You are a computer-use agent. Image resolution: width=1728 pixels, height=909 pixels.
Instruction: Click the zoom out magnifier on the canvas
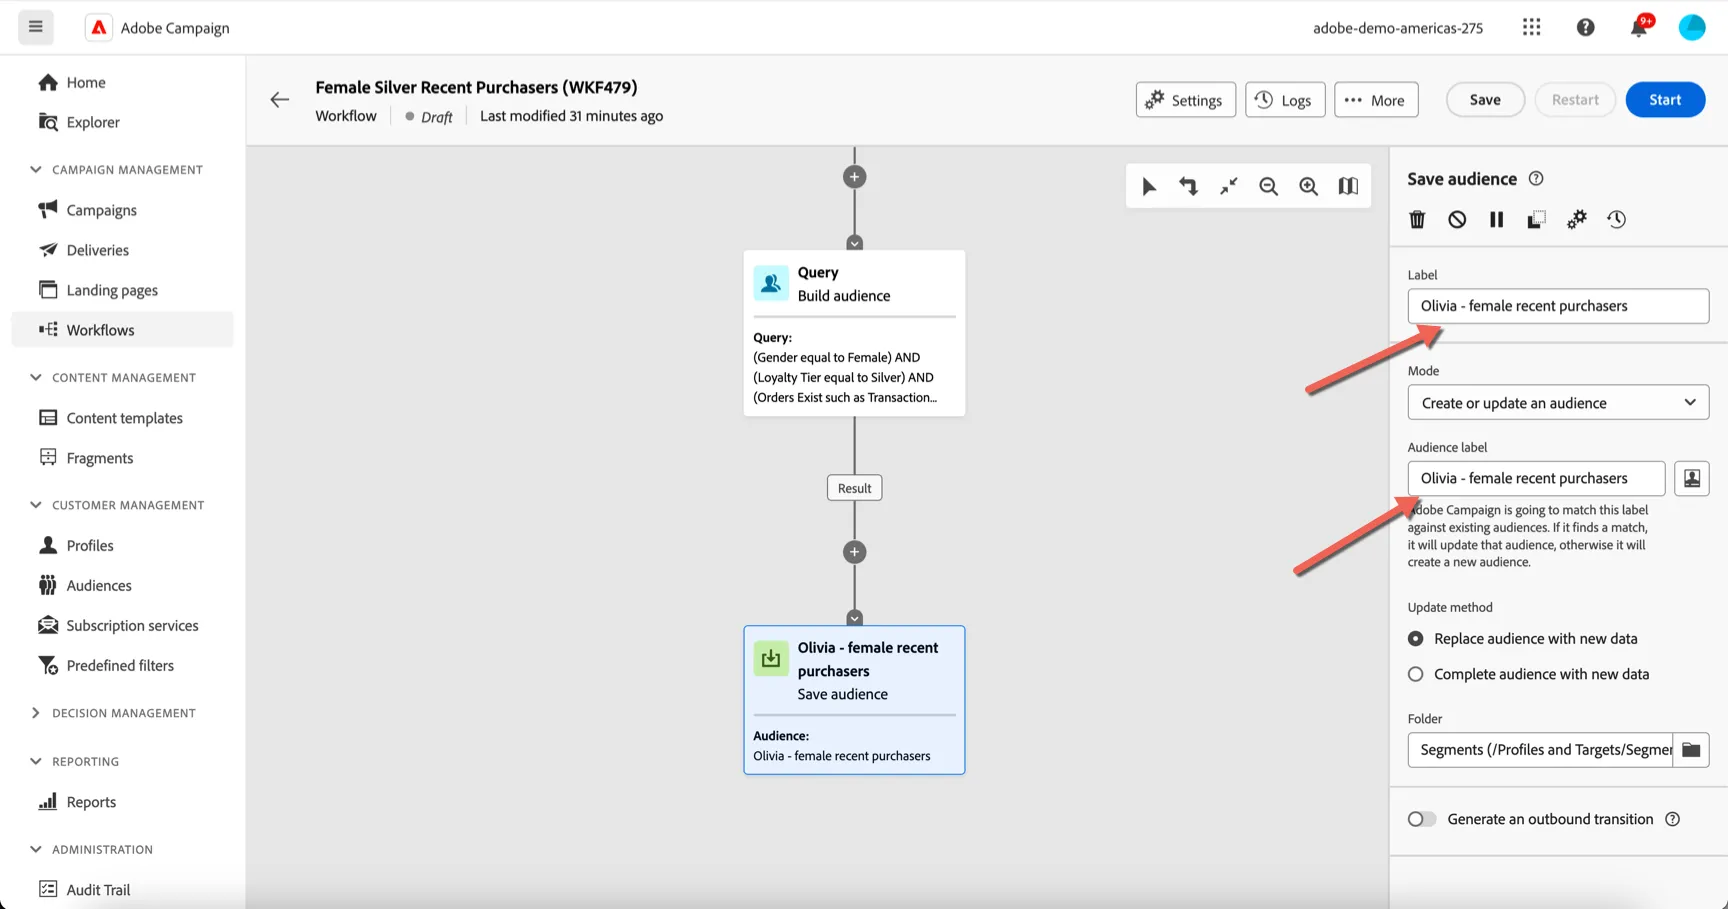1268,186
